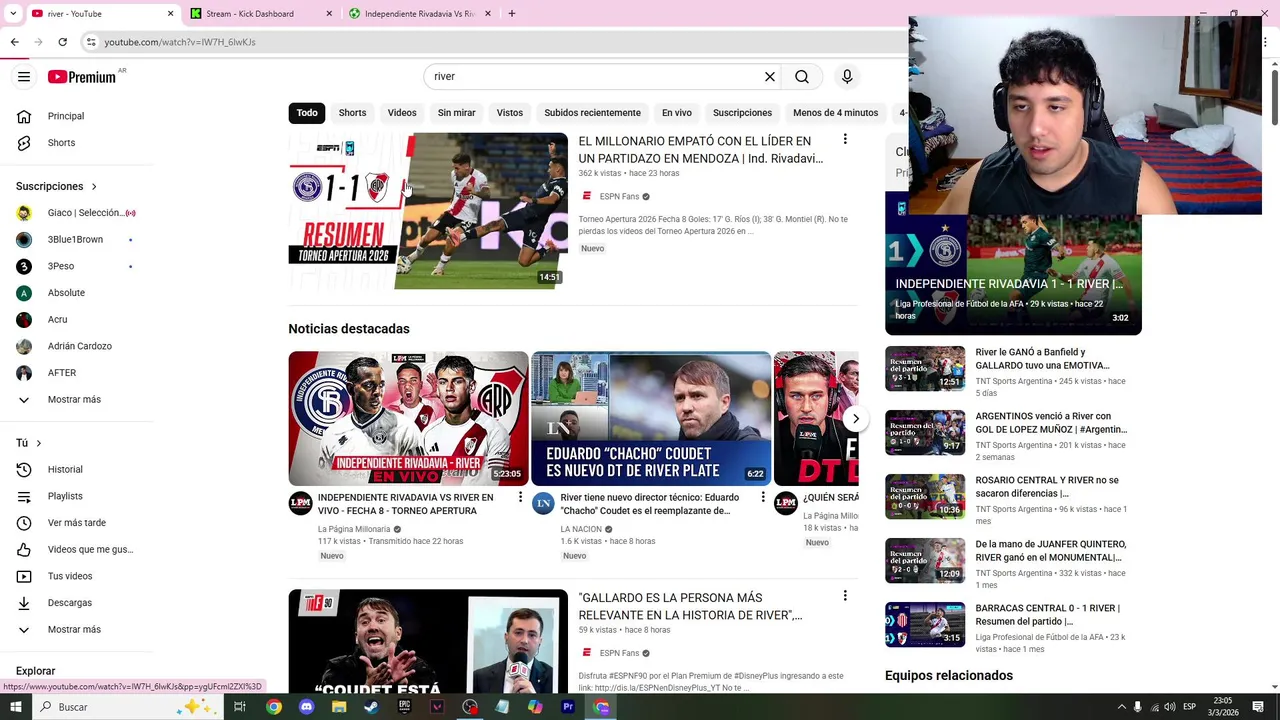Play River le GANÓ a Banfield thumbnail
The width and height of the screenshot is (1280, 720).
[925, 368]
